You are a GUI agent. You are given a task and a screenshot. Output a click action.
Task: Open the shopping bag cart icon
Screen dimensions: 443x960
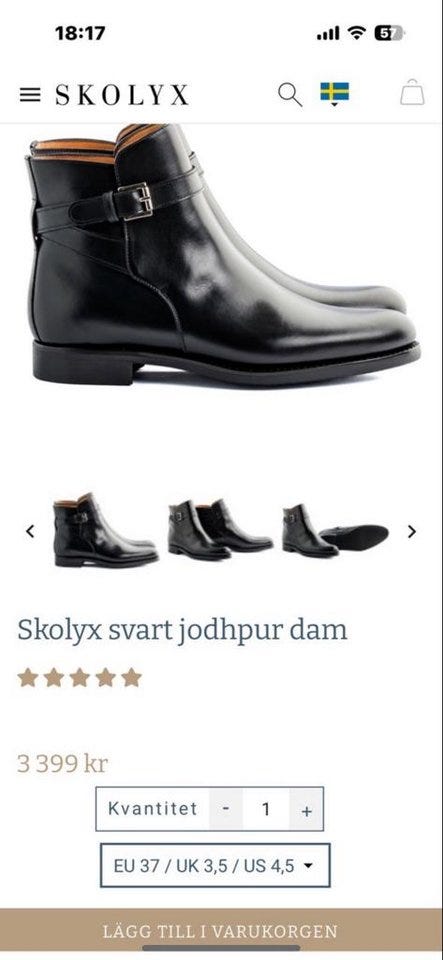point(412,92)
